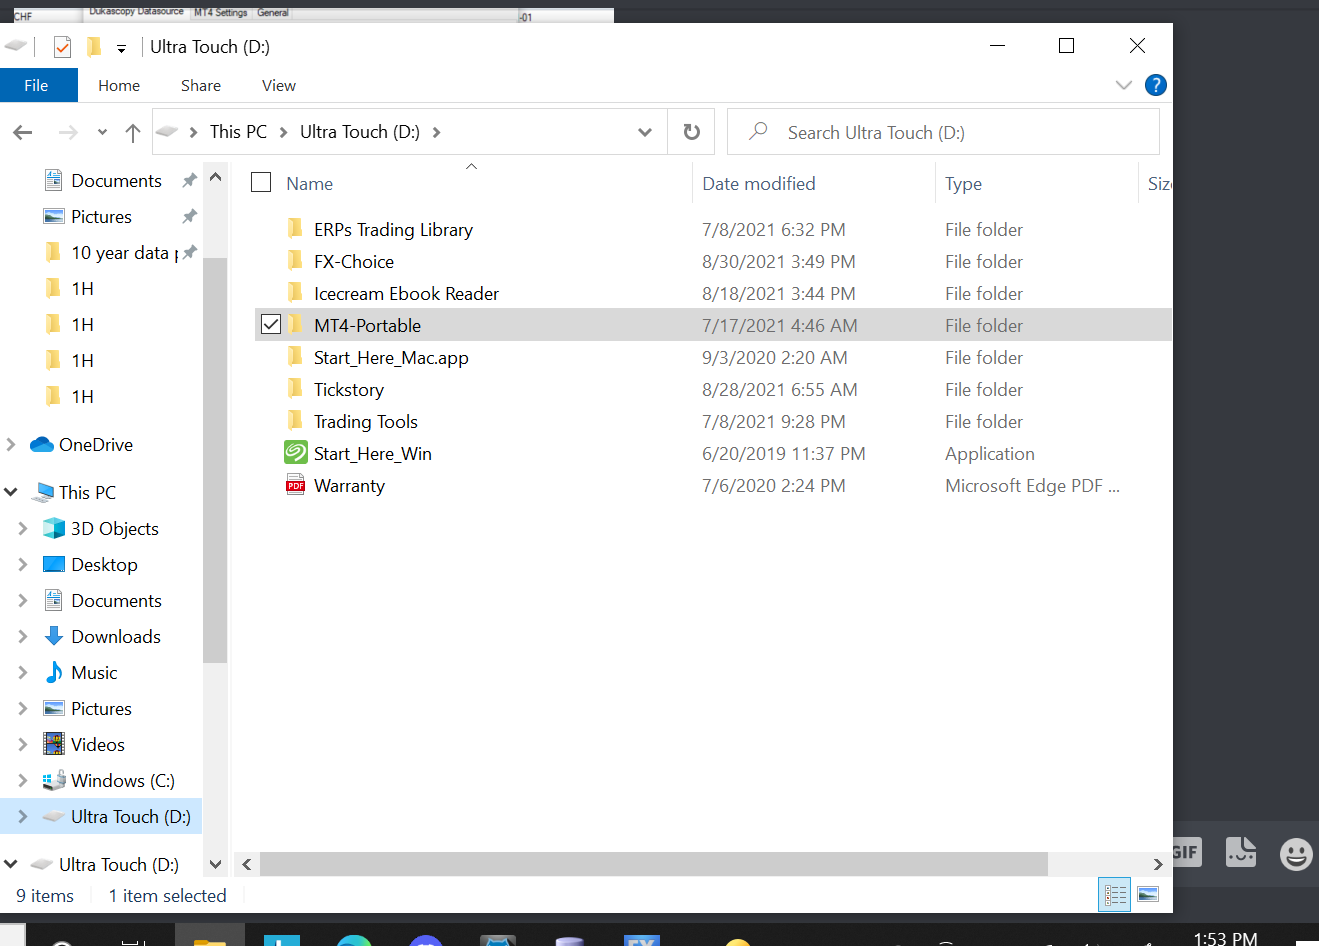Select the Start_Here_Mac.app folder icon
The width and height of the screenshot is (1319, 946).
295,357
